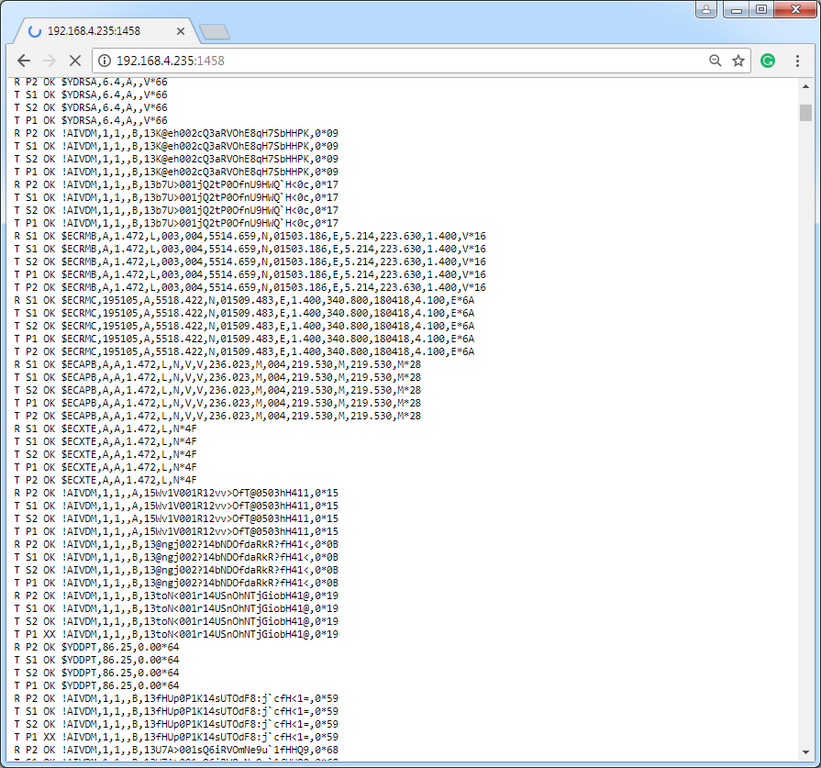View site information icon in address bar

pos(105,61)
